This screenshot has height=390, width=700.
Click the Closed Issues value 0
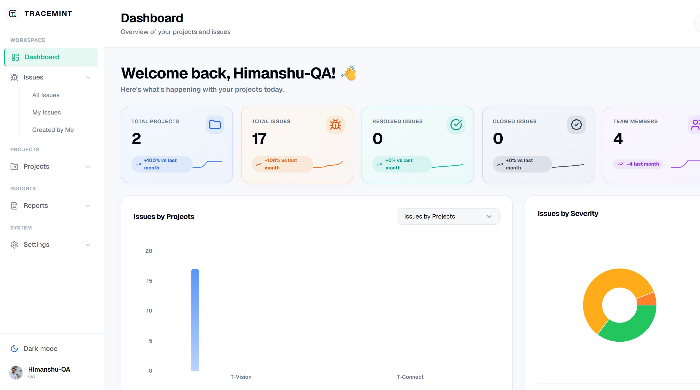point(498,139)
